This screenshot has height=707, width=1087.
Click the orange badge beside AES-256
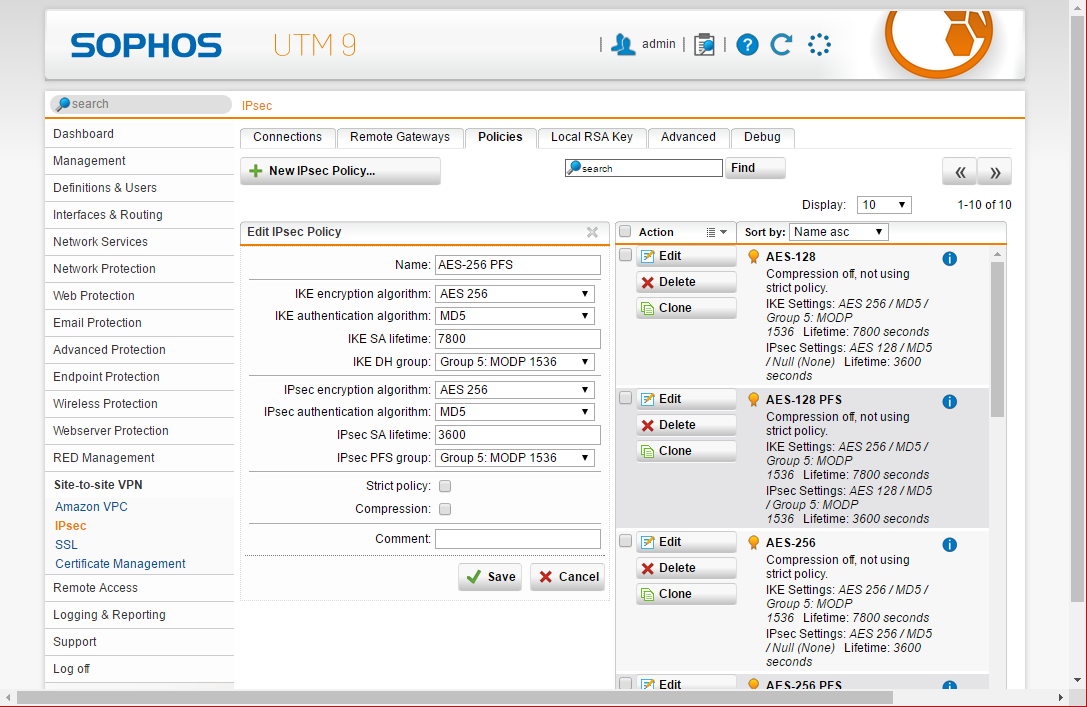click(754, 542)
